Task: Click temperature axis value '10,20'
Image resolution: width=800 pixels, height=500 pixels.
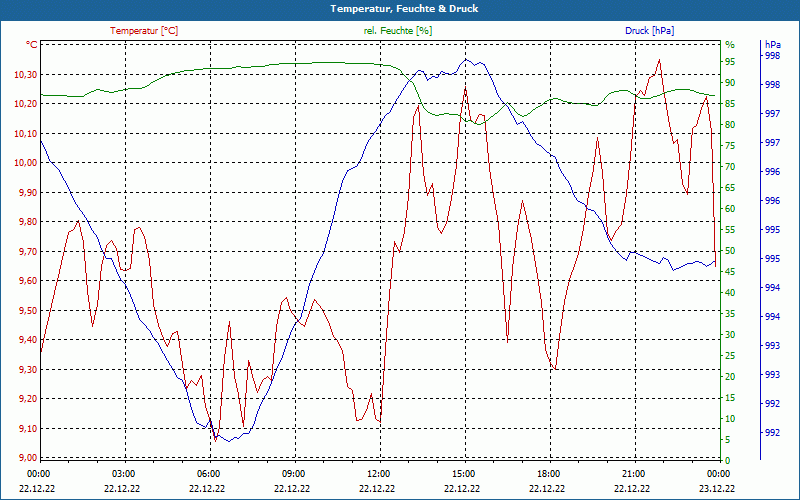Action: pos(26,104)
